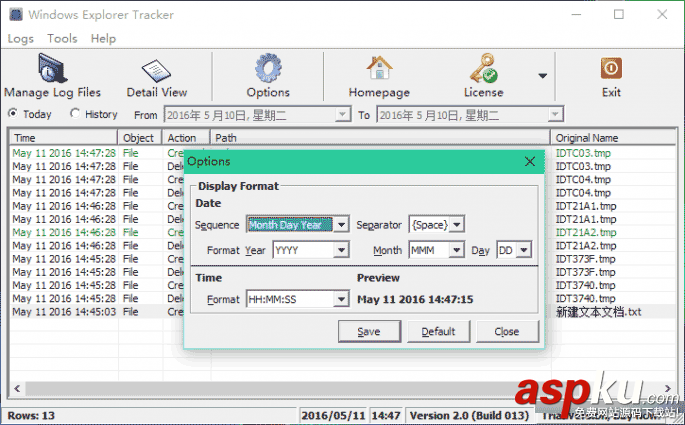Open the Day format dropdown
The width and height of the screenshot is (685, 425).
point(524,250)
